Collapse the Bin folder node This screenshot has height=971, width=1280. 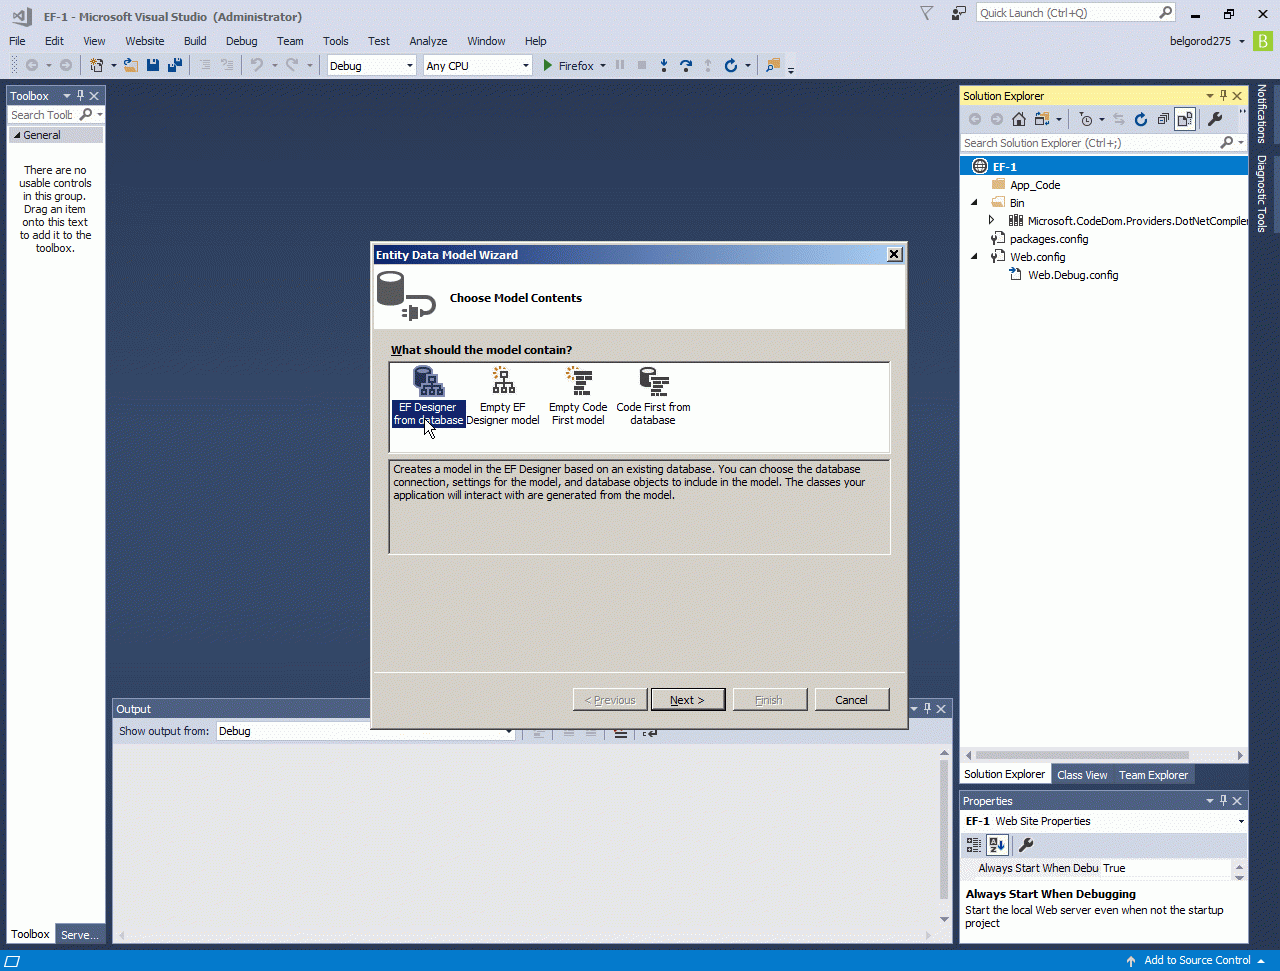[x=975, y=203]
